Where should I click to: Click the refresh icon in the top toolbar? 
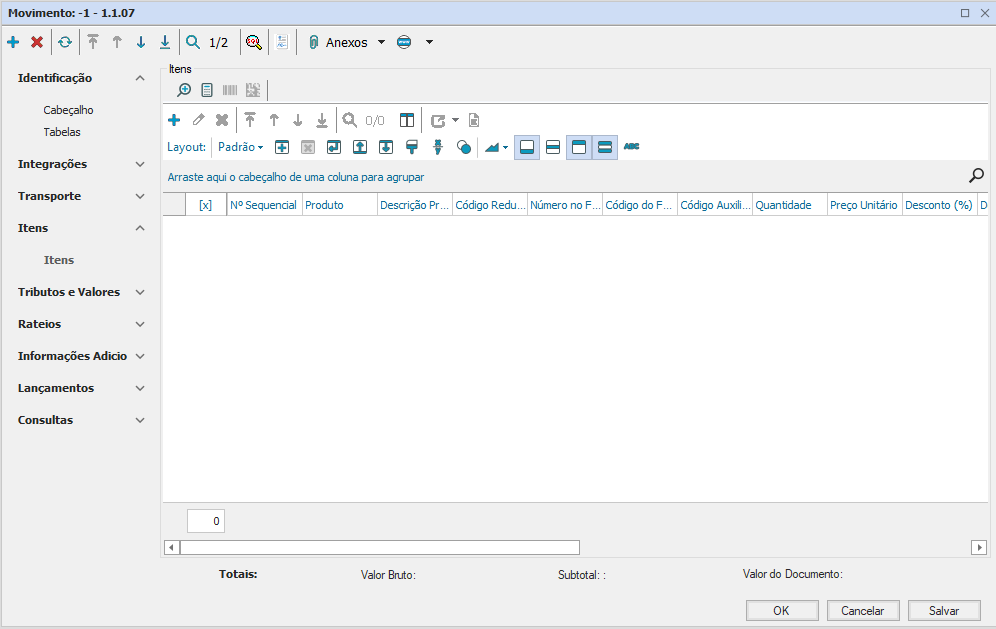click(65, 42)
